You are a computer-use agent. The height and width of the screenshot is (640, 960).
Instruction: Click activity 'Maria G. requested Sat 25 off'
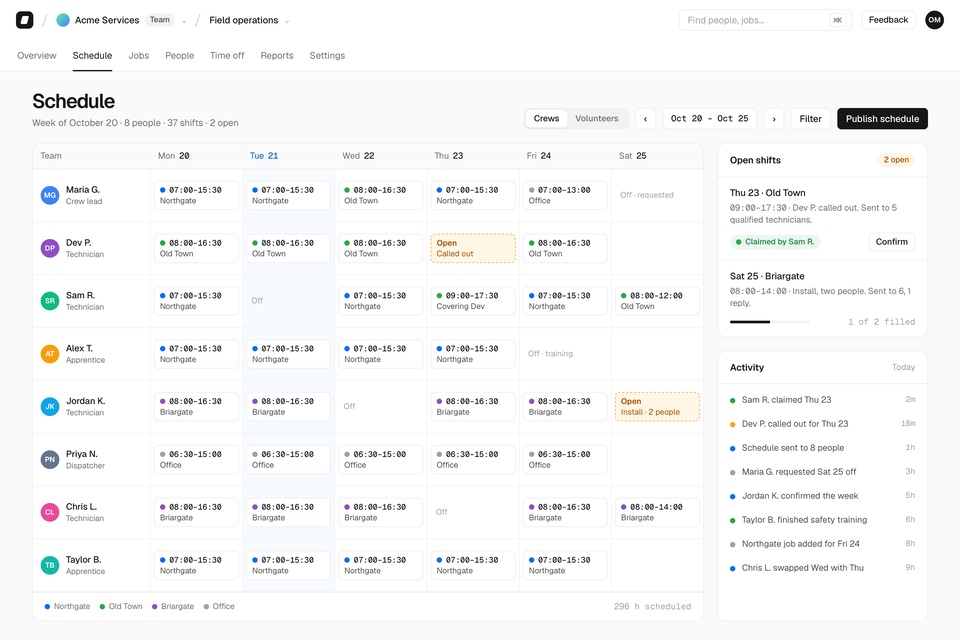tap(822, 472)
